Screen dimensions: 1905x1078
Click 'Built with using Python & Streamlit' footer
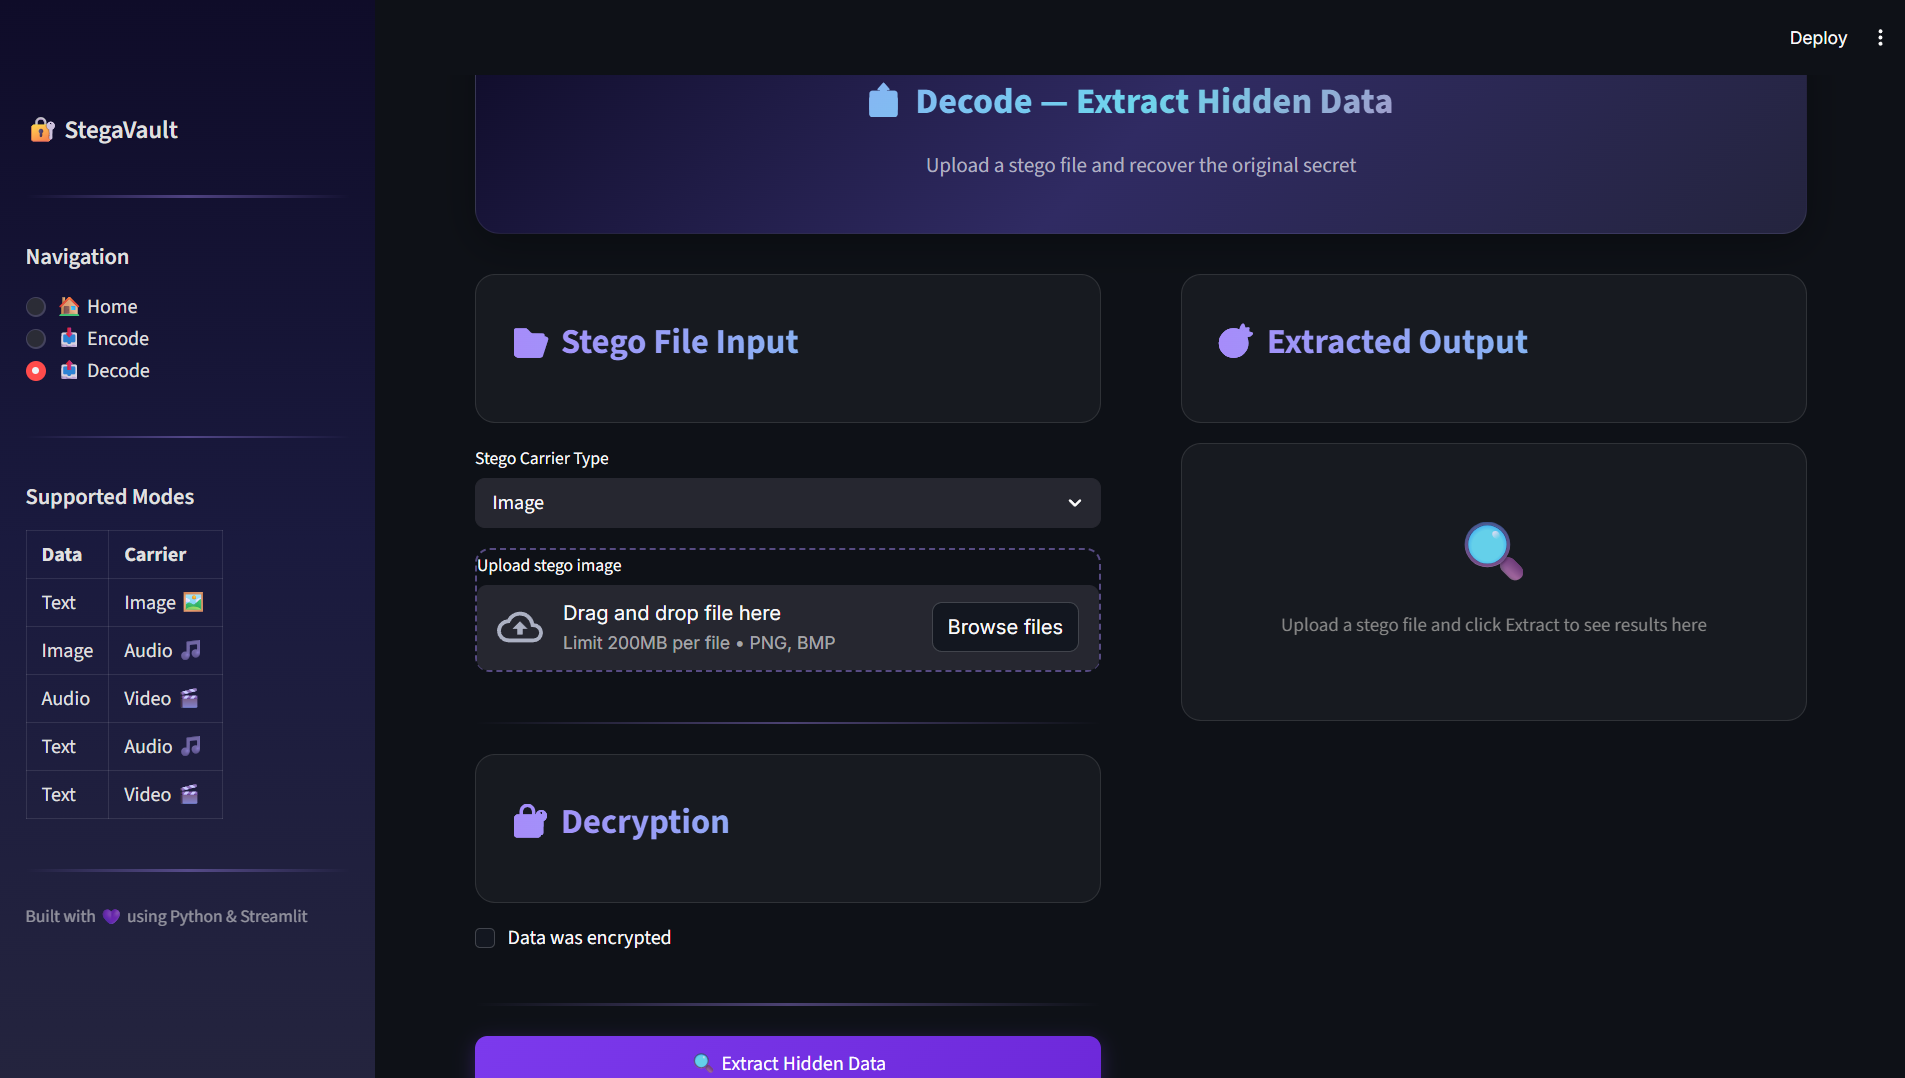[x=166, y=916]
